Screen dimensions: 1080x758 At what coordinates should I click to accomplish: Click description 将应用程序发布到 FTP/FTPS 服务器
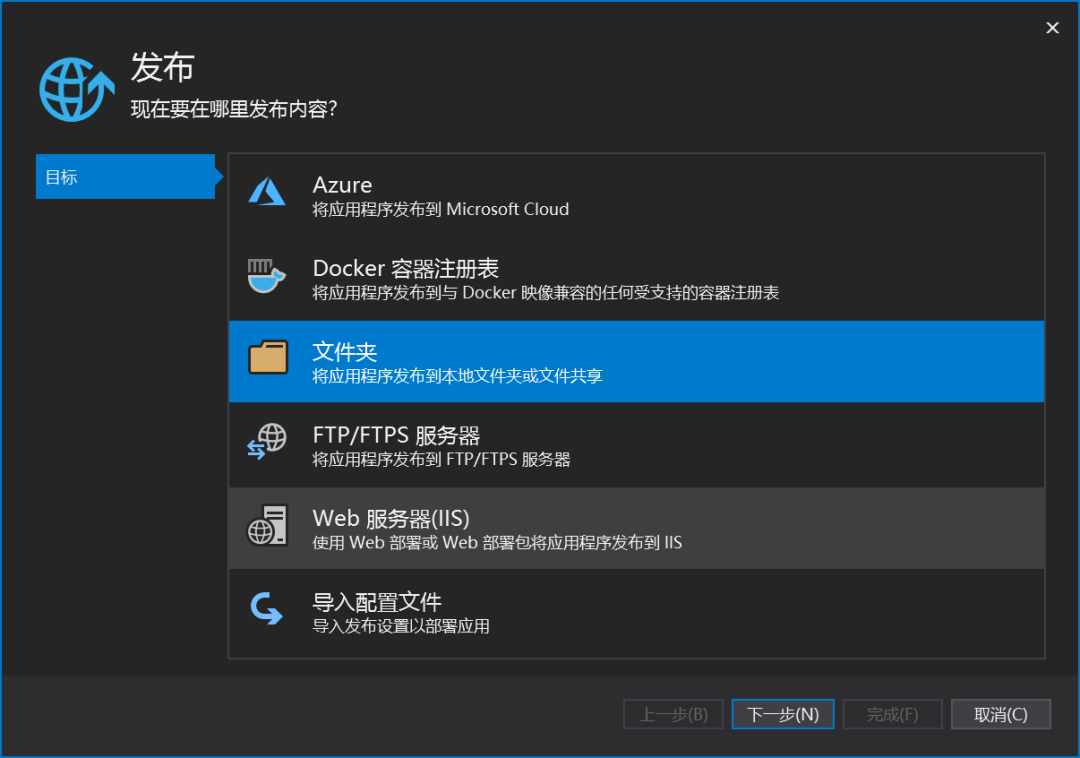pos(442,459)
